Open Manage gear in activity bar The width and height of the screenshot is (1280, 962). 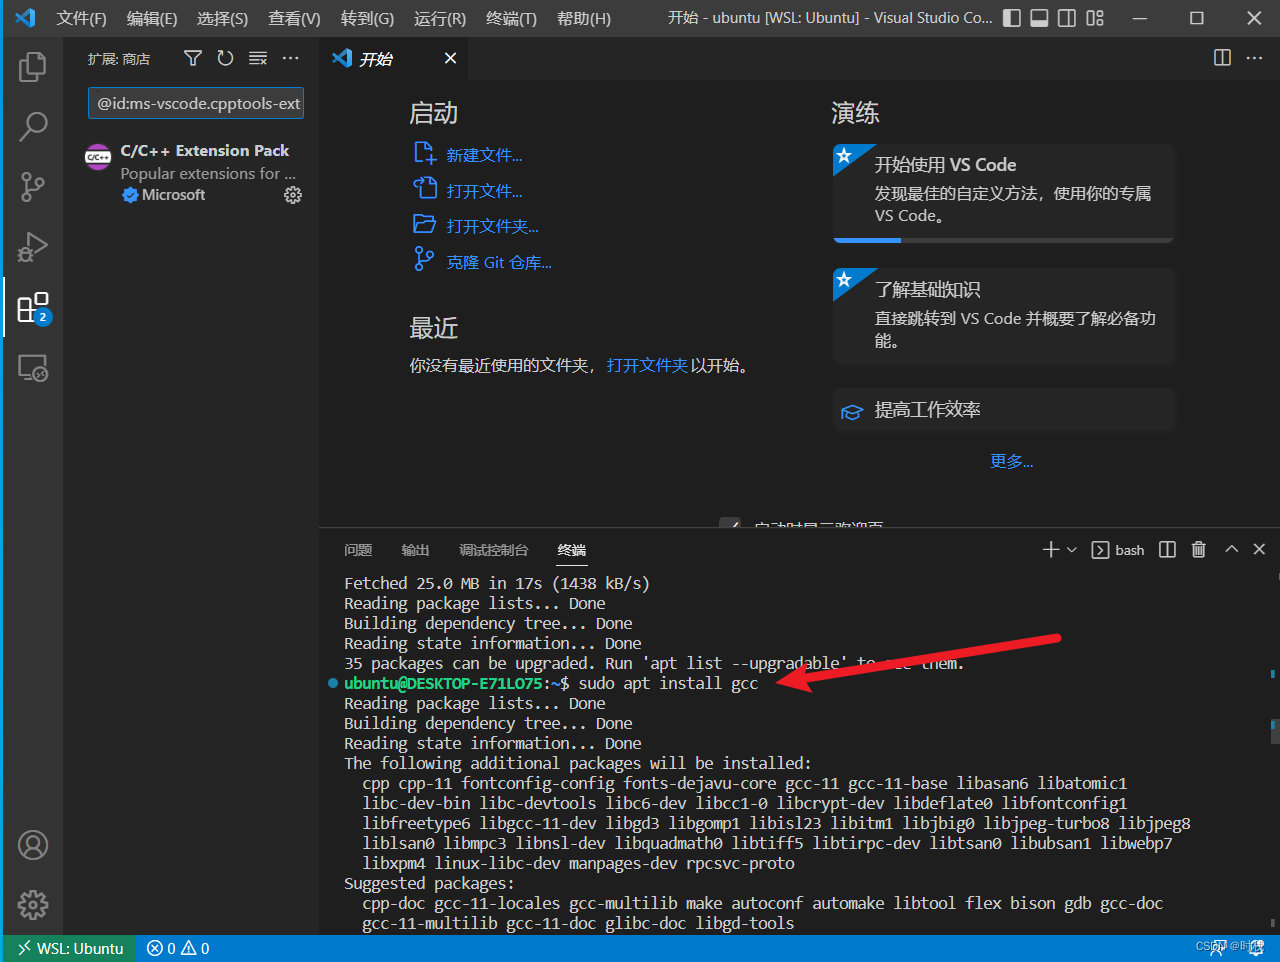[33, 905]
